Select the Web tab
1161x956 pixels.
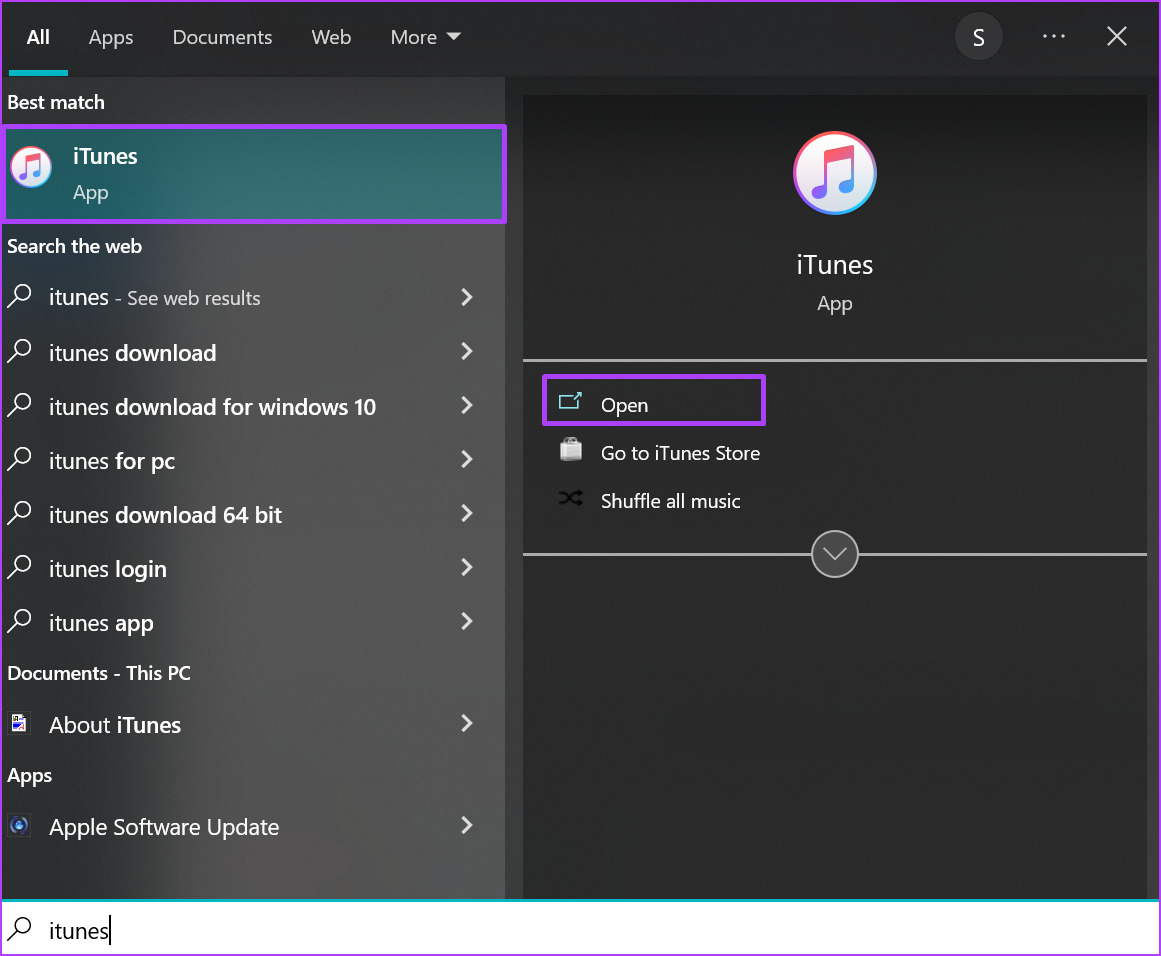pyautogui.click(x=331, y=37)
